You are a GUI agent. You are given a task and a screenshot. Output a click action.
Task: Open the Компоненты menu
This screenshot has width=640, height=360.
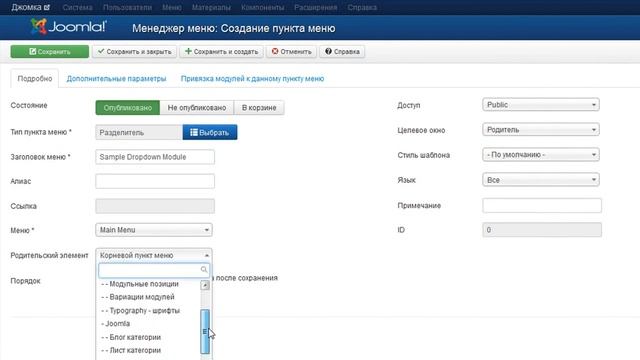click(x=262, y=7)
